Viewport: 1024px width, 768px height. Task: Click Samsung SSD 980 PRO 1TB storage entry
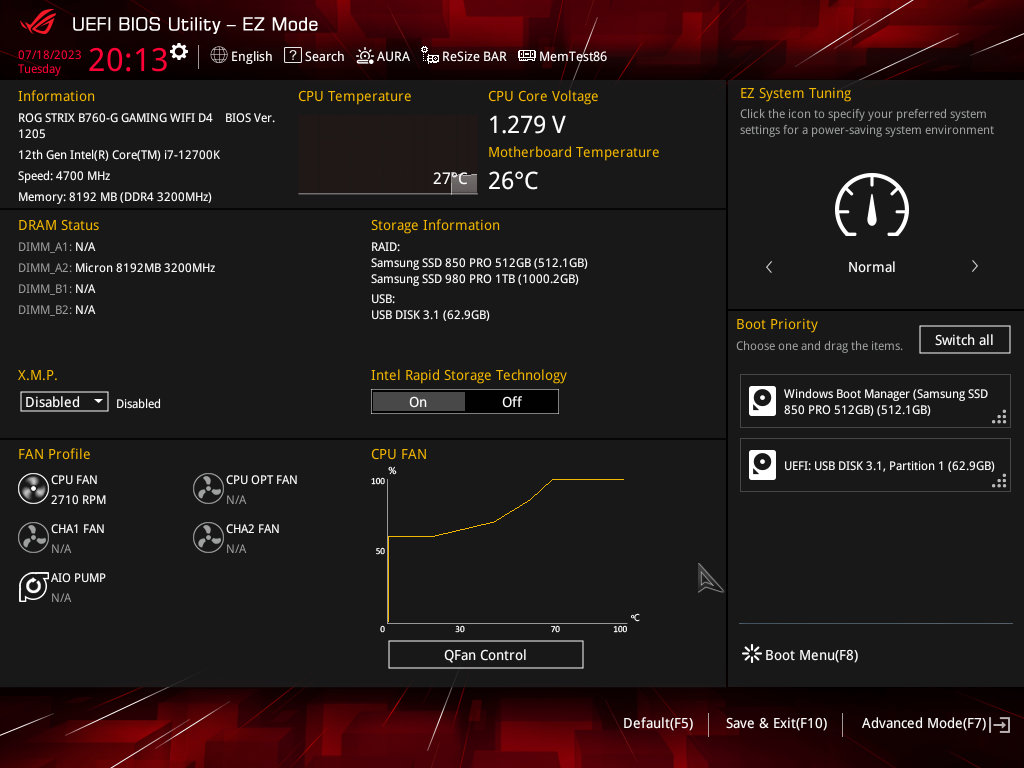point(475,279)
